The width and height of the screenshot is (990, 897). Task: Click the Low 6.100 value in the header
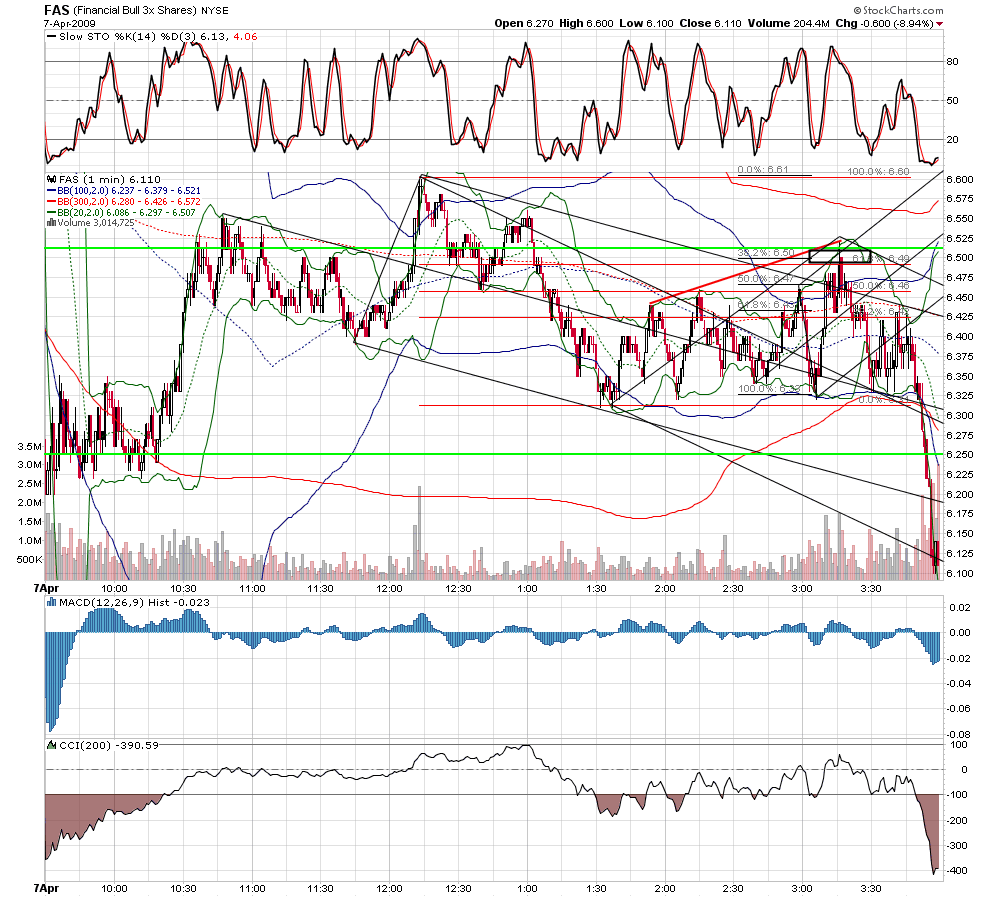tap(646, 23)
